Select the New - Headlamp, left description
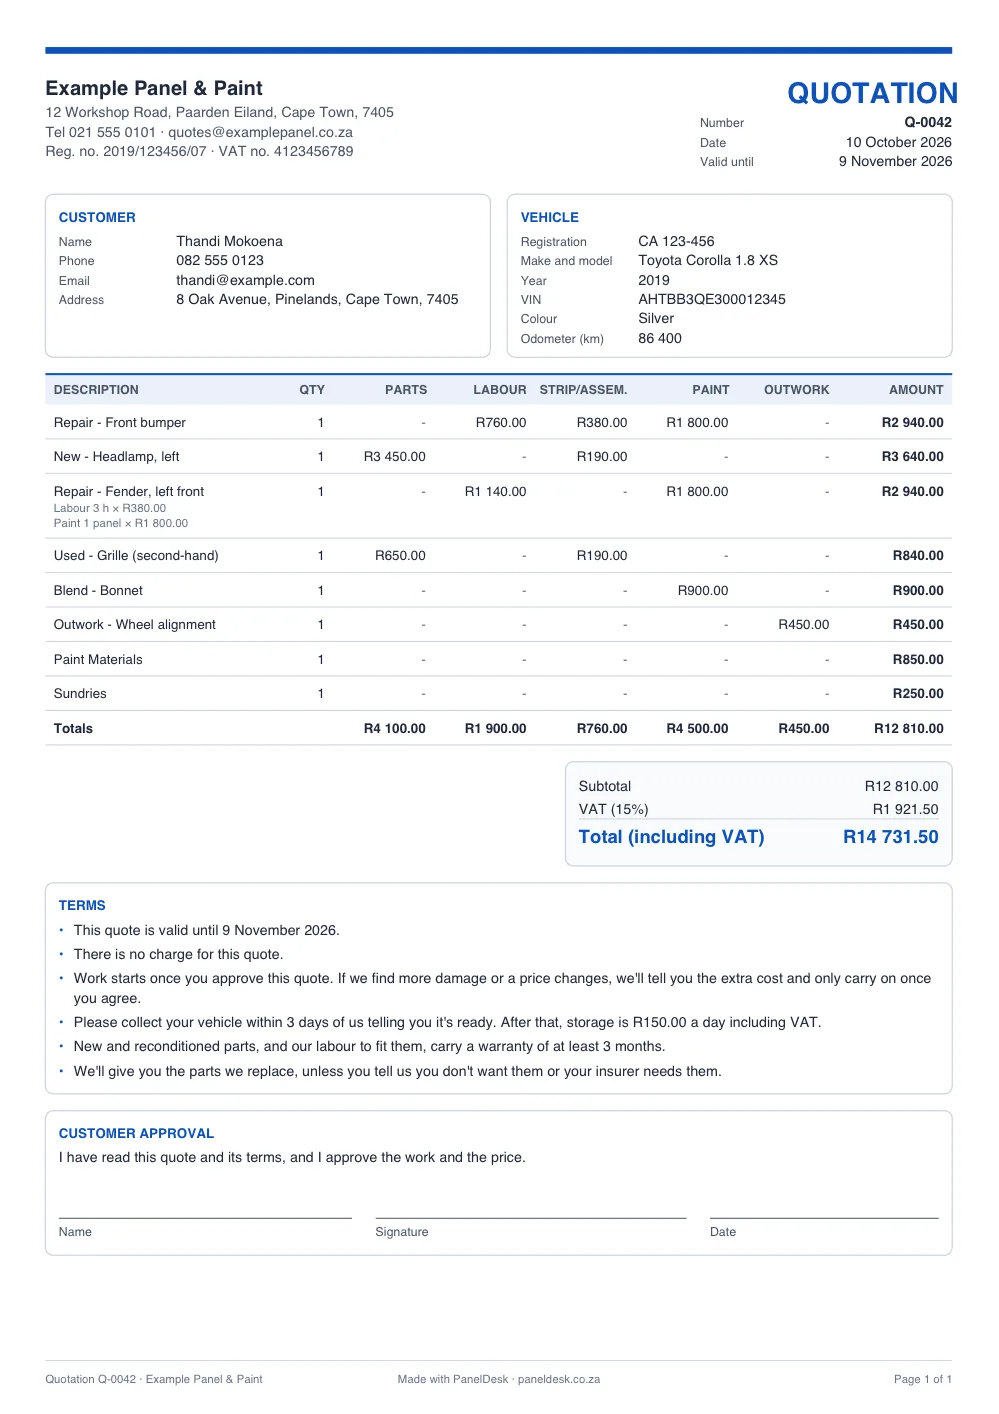Image resolution: width=999 pixels, height=1414 pixels. 117,456
